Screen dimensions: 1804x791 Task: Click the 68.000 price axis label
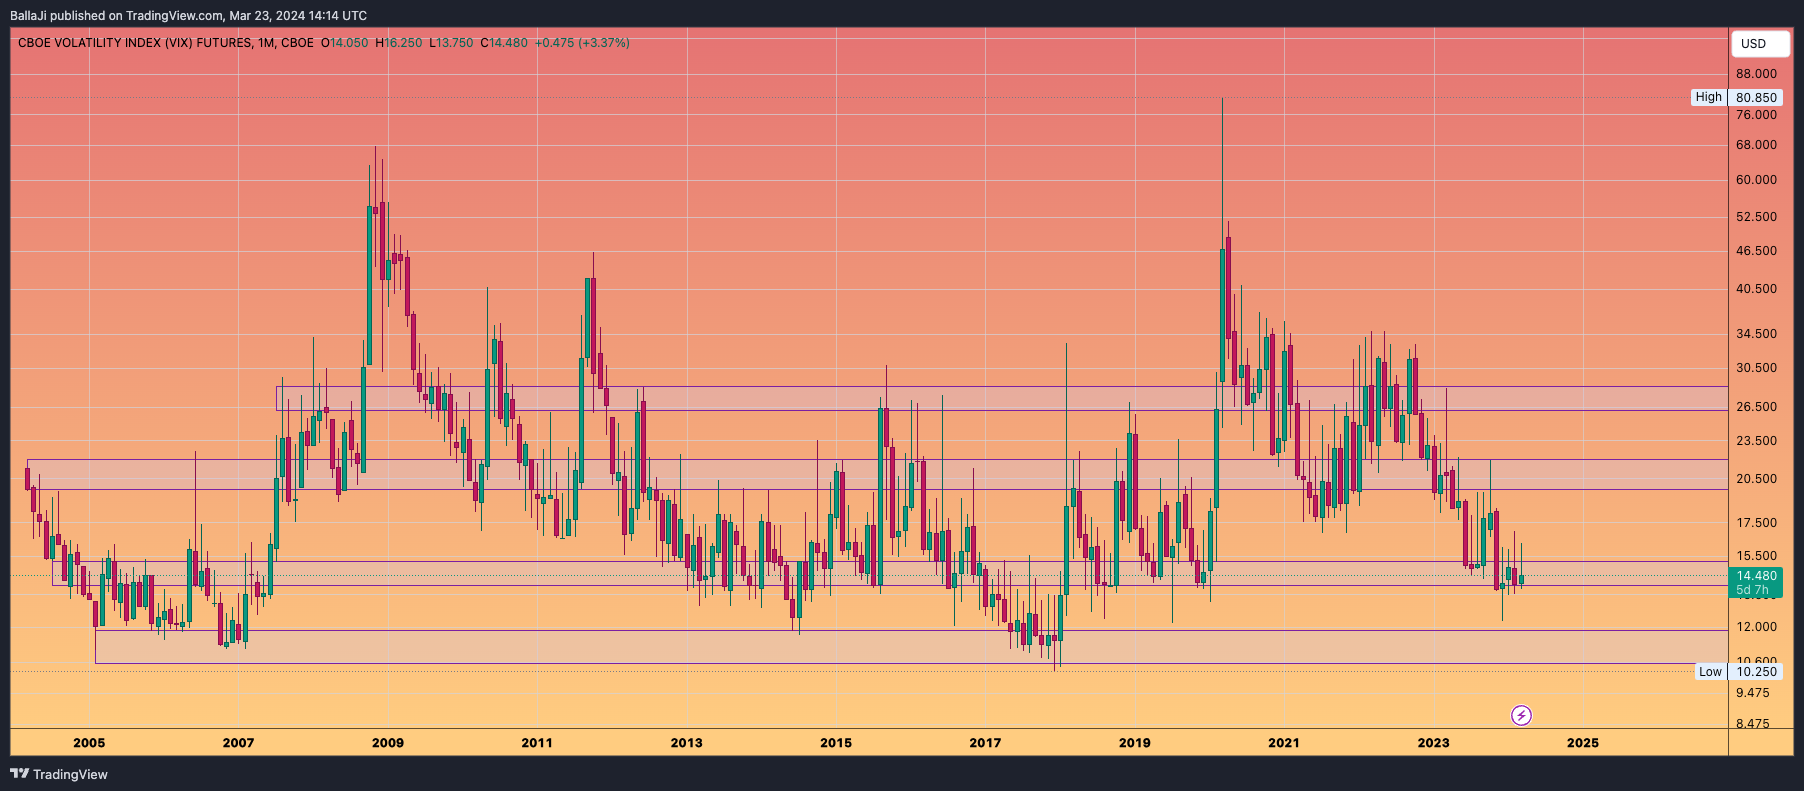click(x=1756, y=145)
